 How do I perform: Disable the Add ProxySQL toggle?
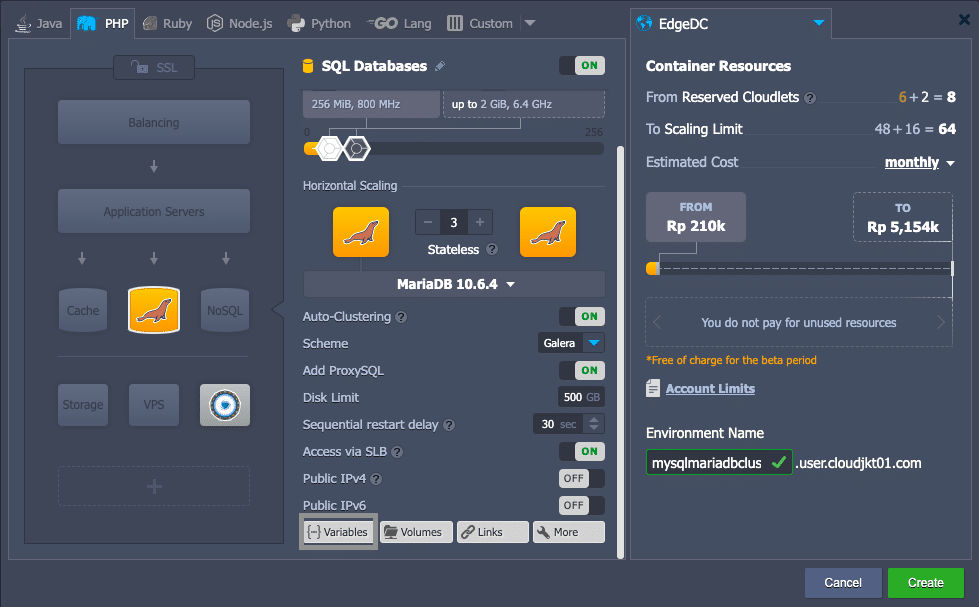581,370
